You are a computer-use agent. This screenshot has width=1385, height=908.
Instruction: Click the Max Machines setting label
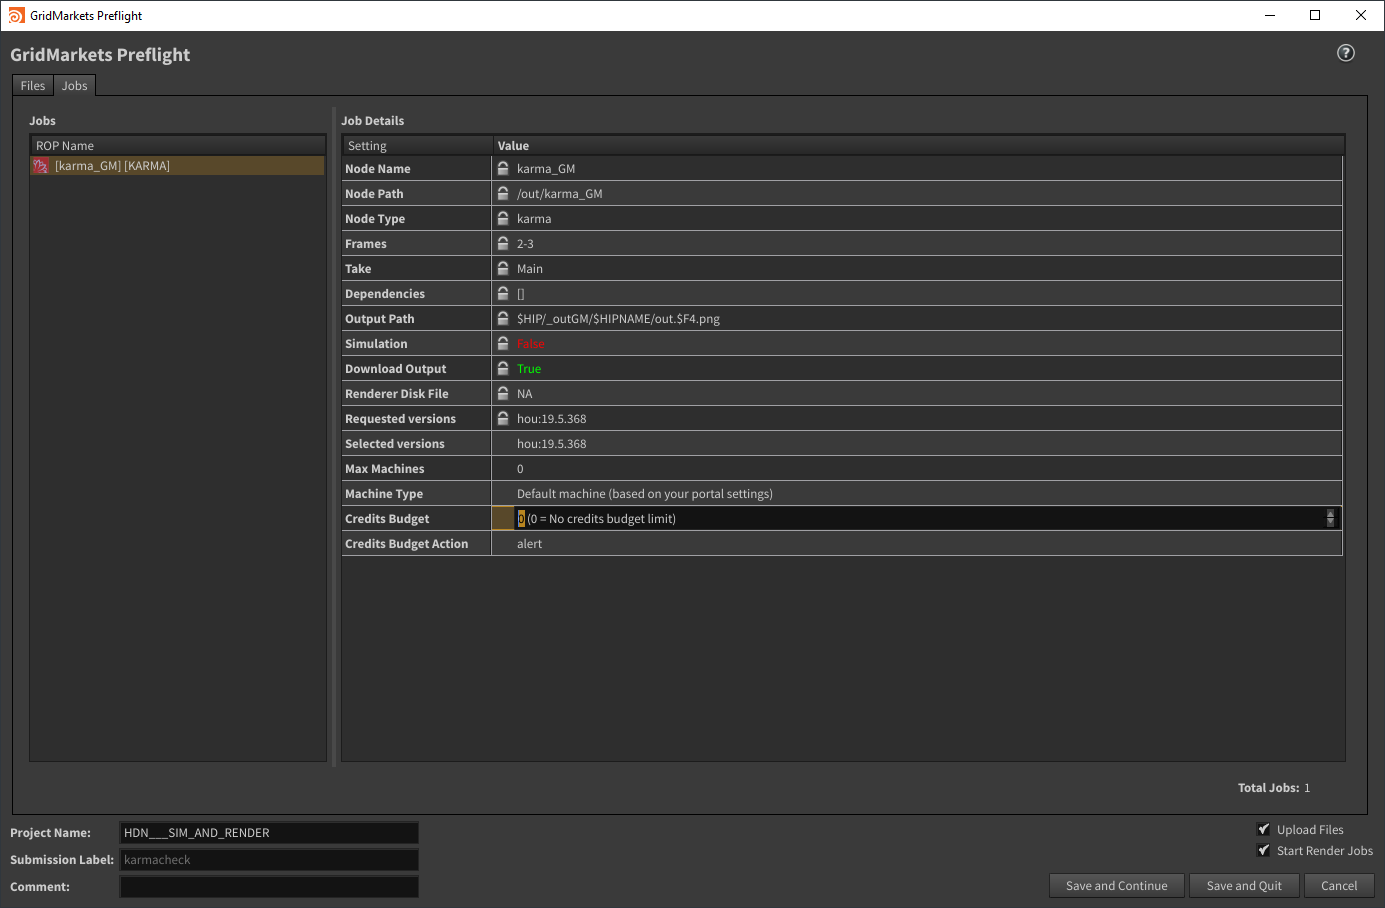(384, 469)
